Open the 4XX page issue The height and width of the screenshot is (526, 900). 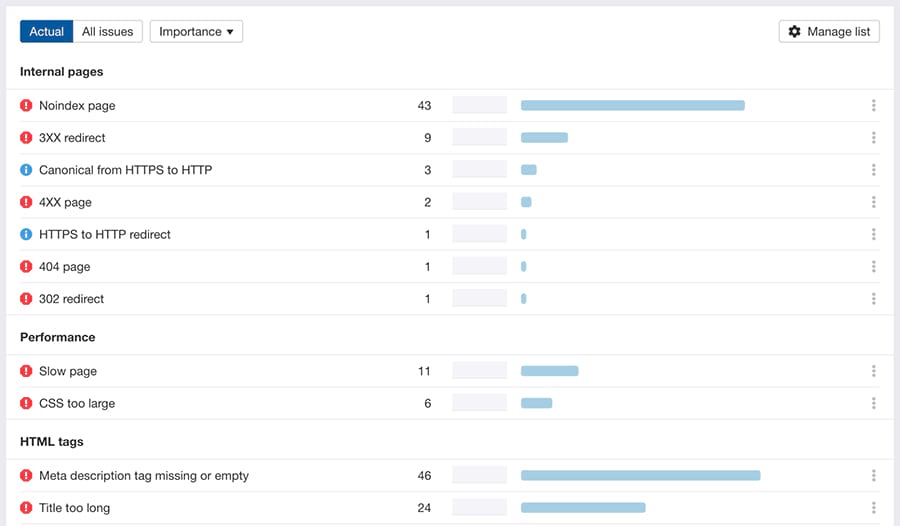[x=65, y=202]
